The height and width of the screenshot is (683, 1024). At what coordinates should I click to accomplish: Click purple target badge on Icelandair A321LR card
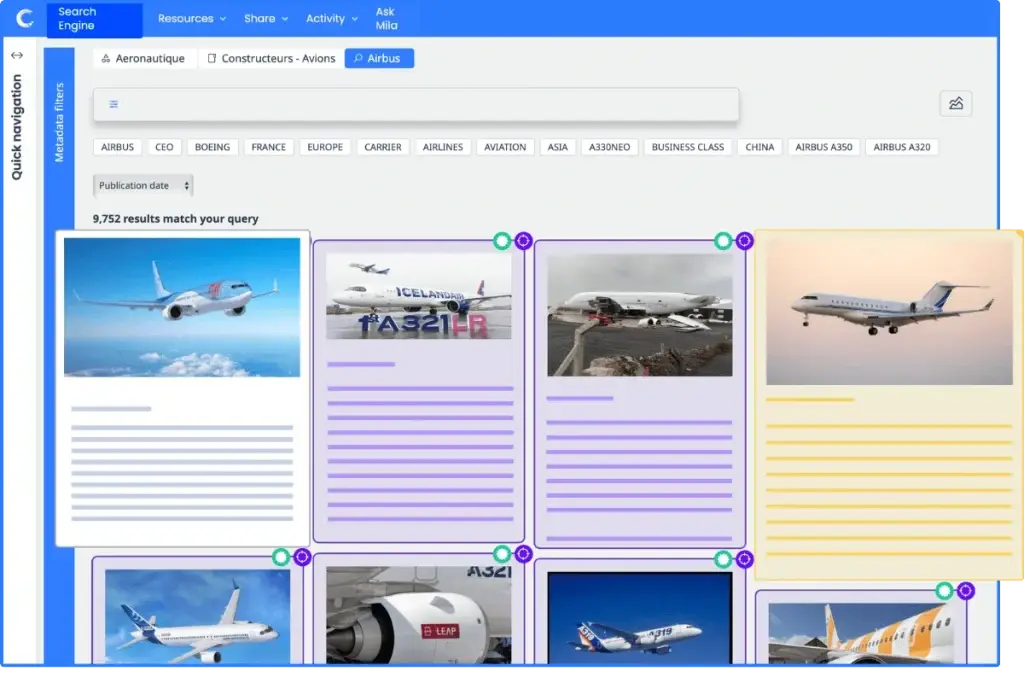(x=523, y=241)
